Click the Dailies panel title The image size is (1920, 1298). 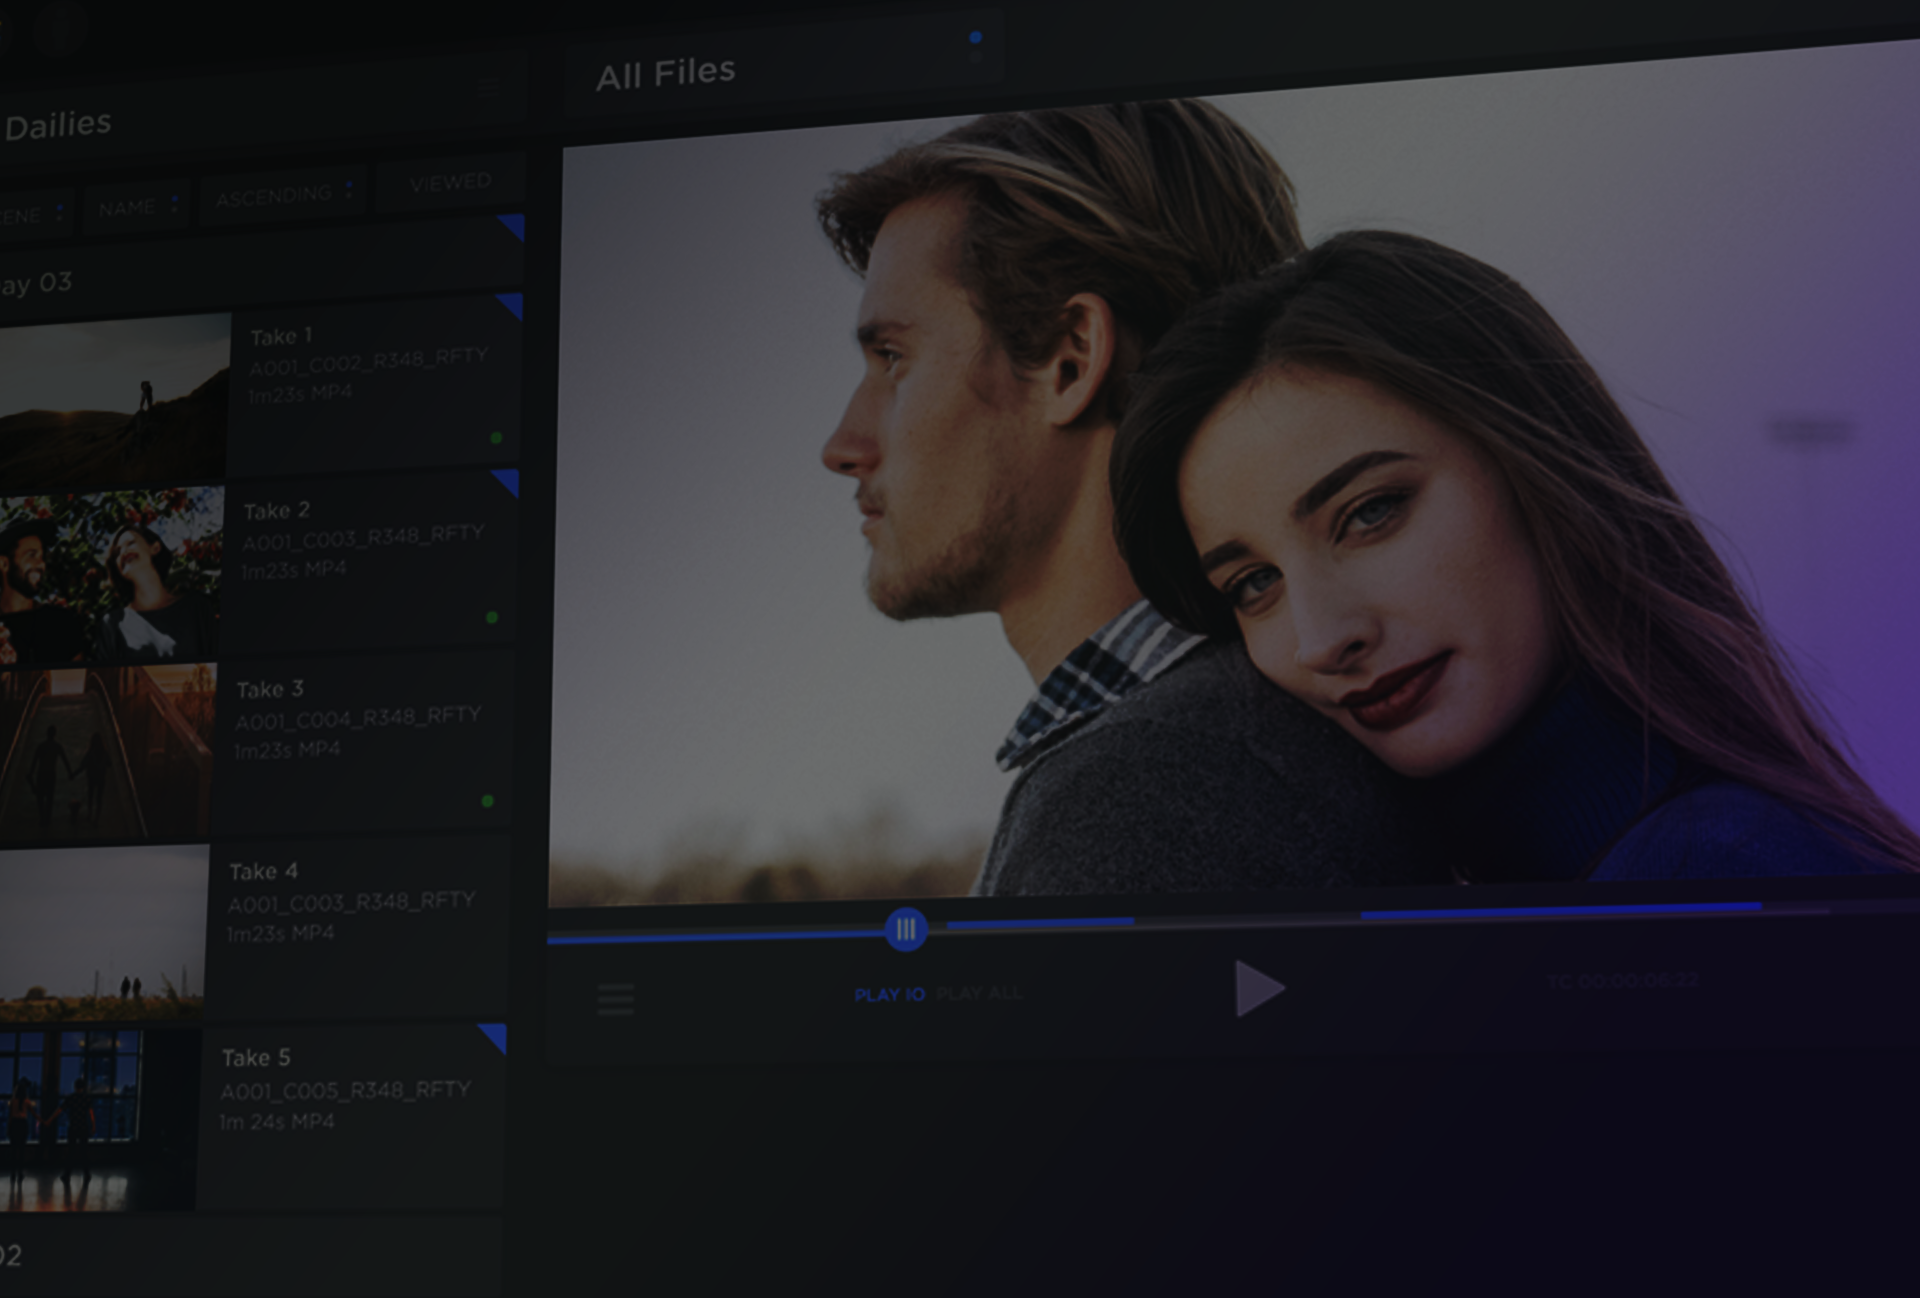(x=58, y=126)
